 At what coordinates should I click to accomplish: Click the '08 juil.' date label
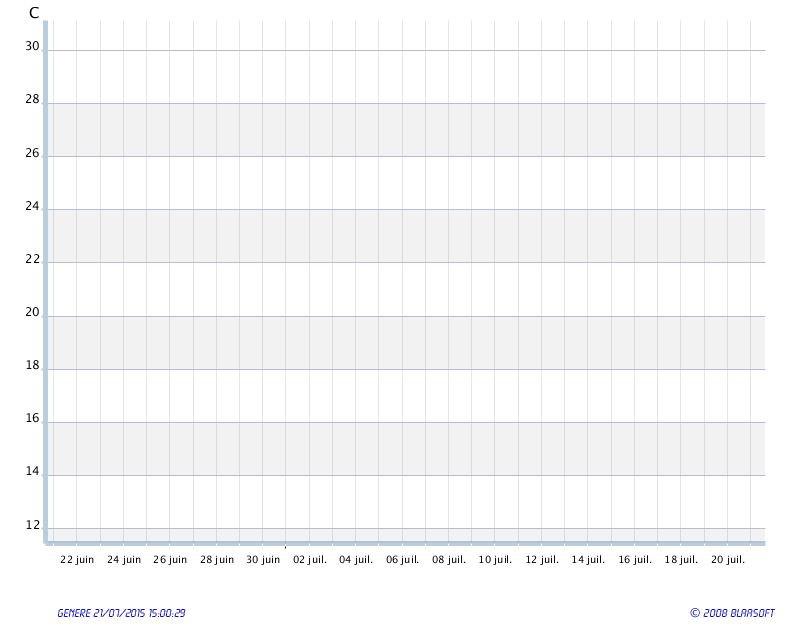coord(449,560)
